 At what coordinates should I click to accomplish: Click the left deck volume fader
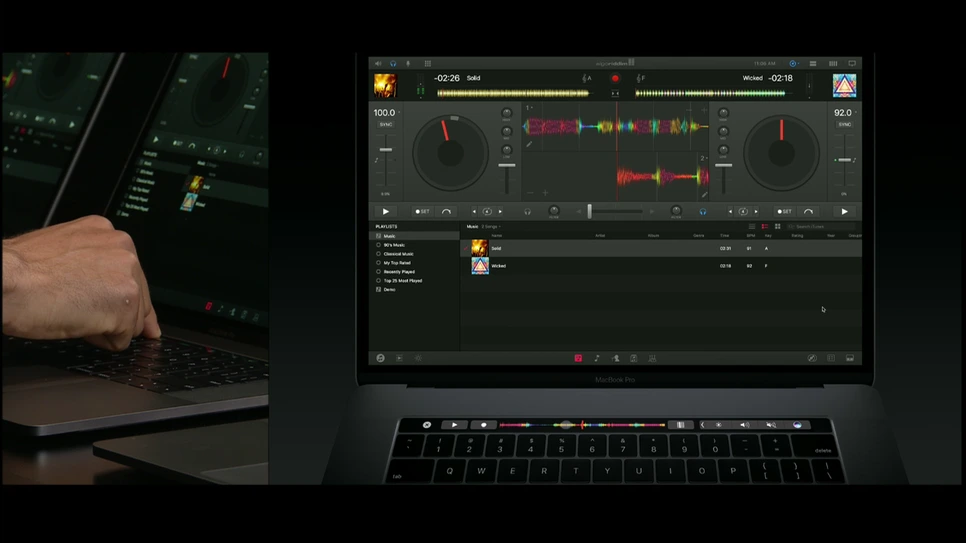click(x=506, y=166)
